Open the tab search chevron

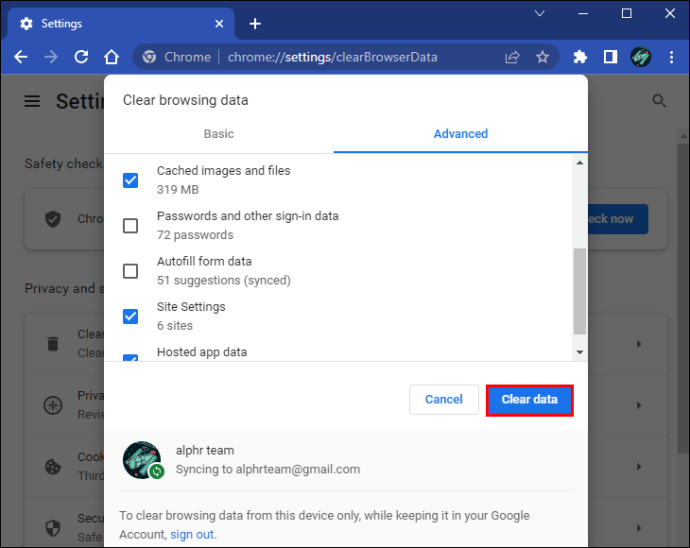point(540,14)
